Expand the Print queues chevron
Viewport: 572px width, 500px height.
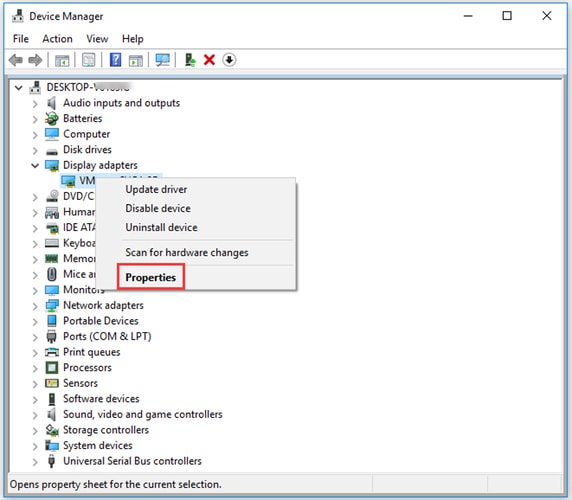(35, 353)
